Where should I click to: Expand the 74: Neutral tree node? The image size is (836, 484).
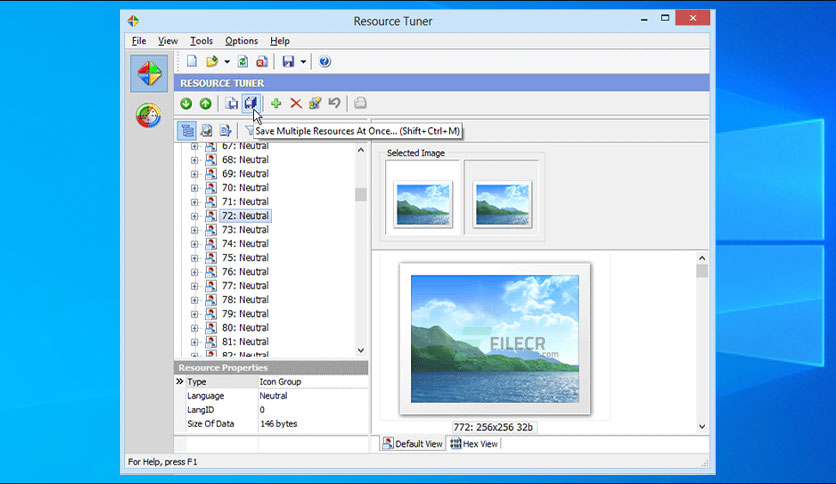tap(195, 244)
